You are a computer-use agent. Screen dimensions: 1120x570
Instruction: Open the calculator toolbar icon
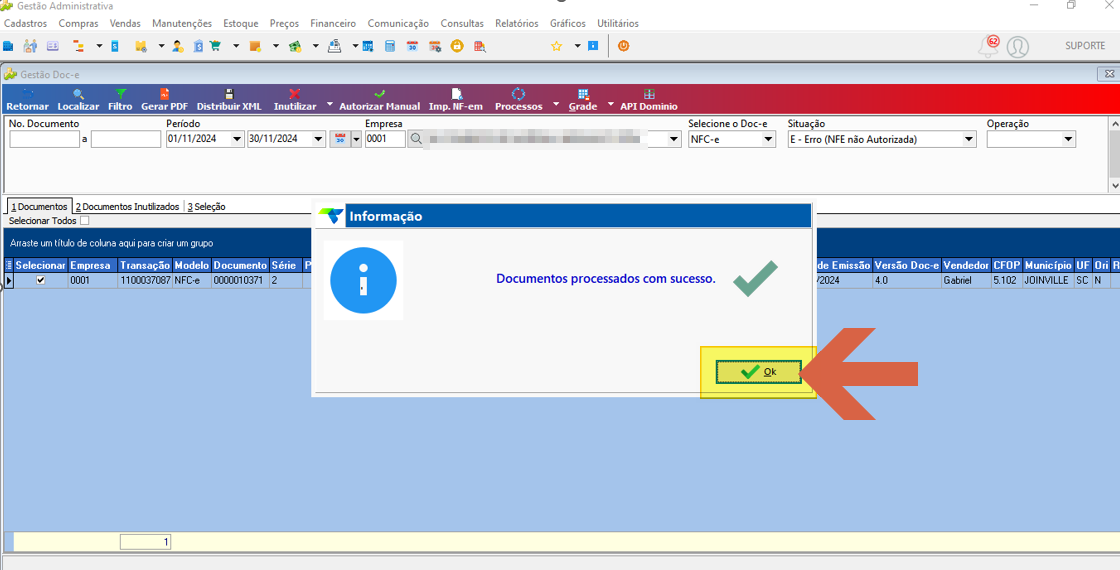click(x=390, y=46)
